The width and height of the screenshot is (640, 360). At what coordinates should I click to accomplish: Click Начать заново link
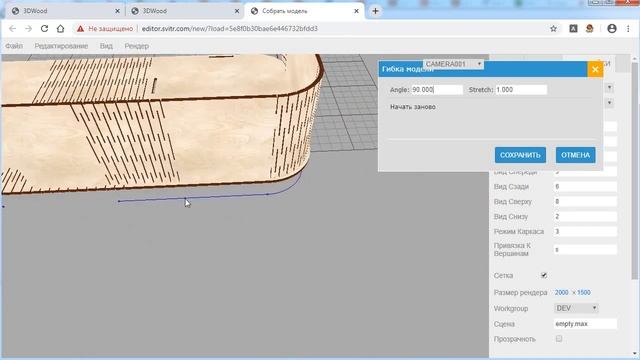pyautogui.click(x=413, y=107)
